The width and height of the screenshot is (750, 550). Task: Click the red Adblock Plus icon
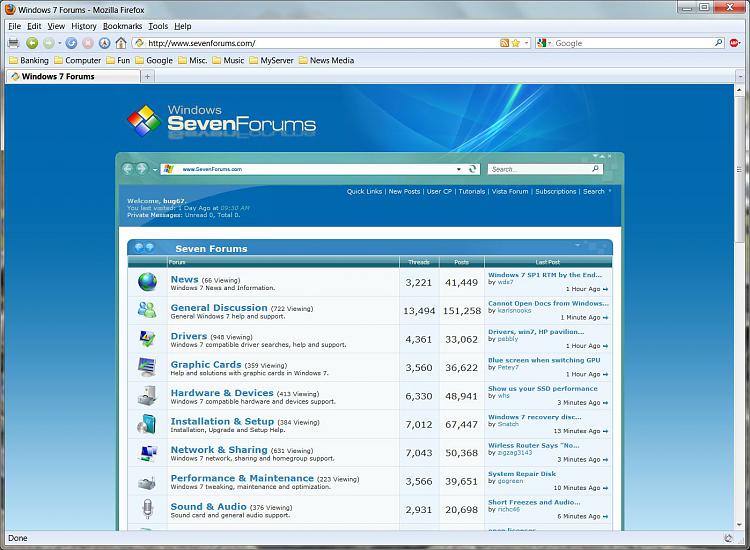(735, 43)
